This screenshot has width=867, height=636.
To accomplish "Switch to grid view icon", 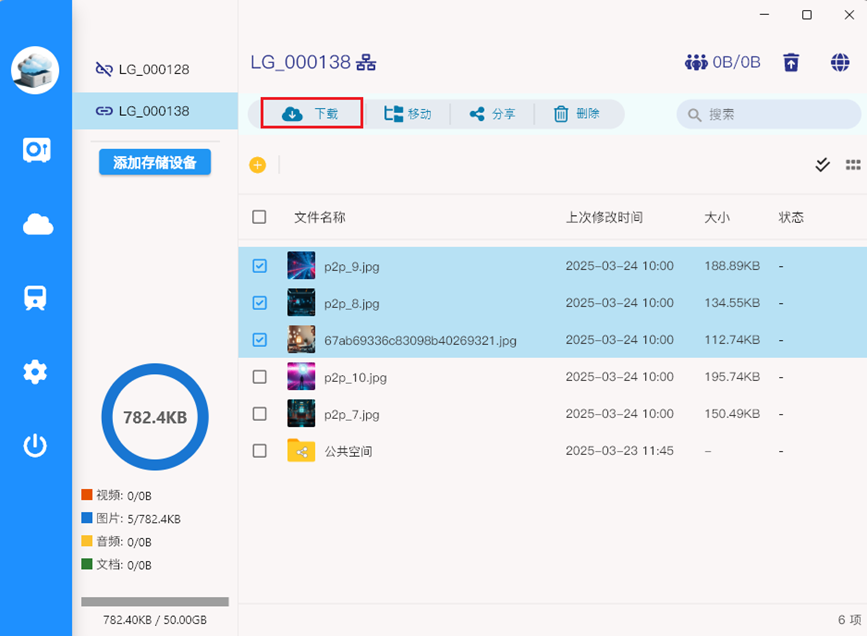I will pyautogui.click(x=853, y=164).
